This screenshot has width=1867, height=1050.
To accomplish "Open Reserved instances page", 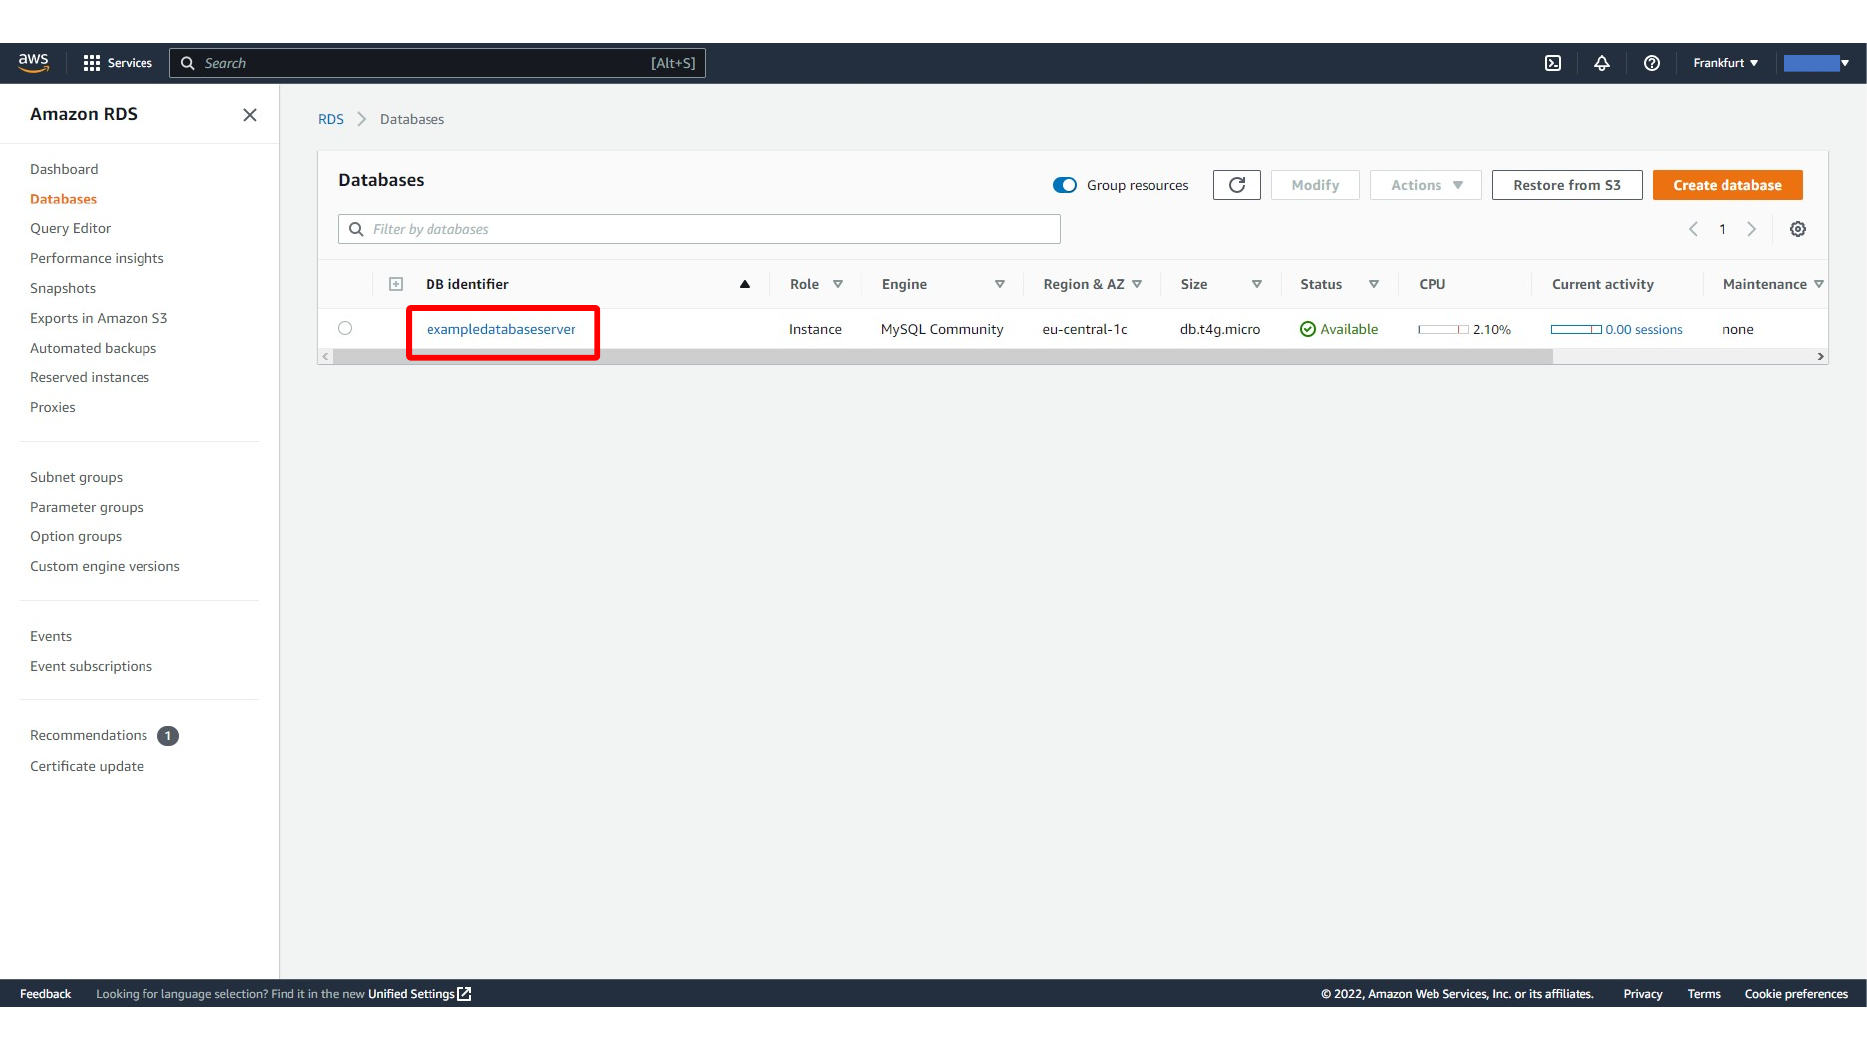I will tap(89, 377).
